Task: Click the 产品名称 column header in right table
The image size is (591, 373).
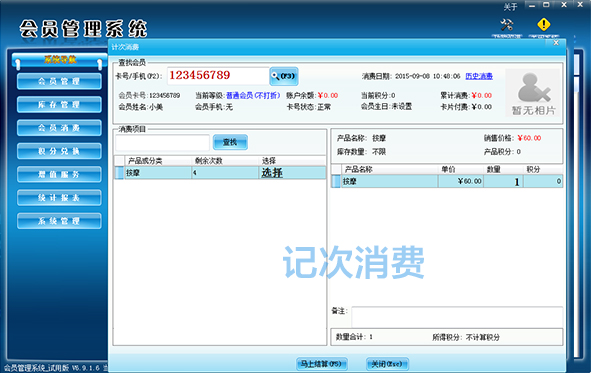Action: pos(389,170)
